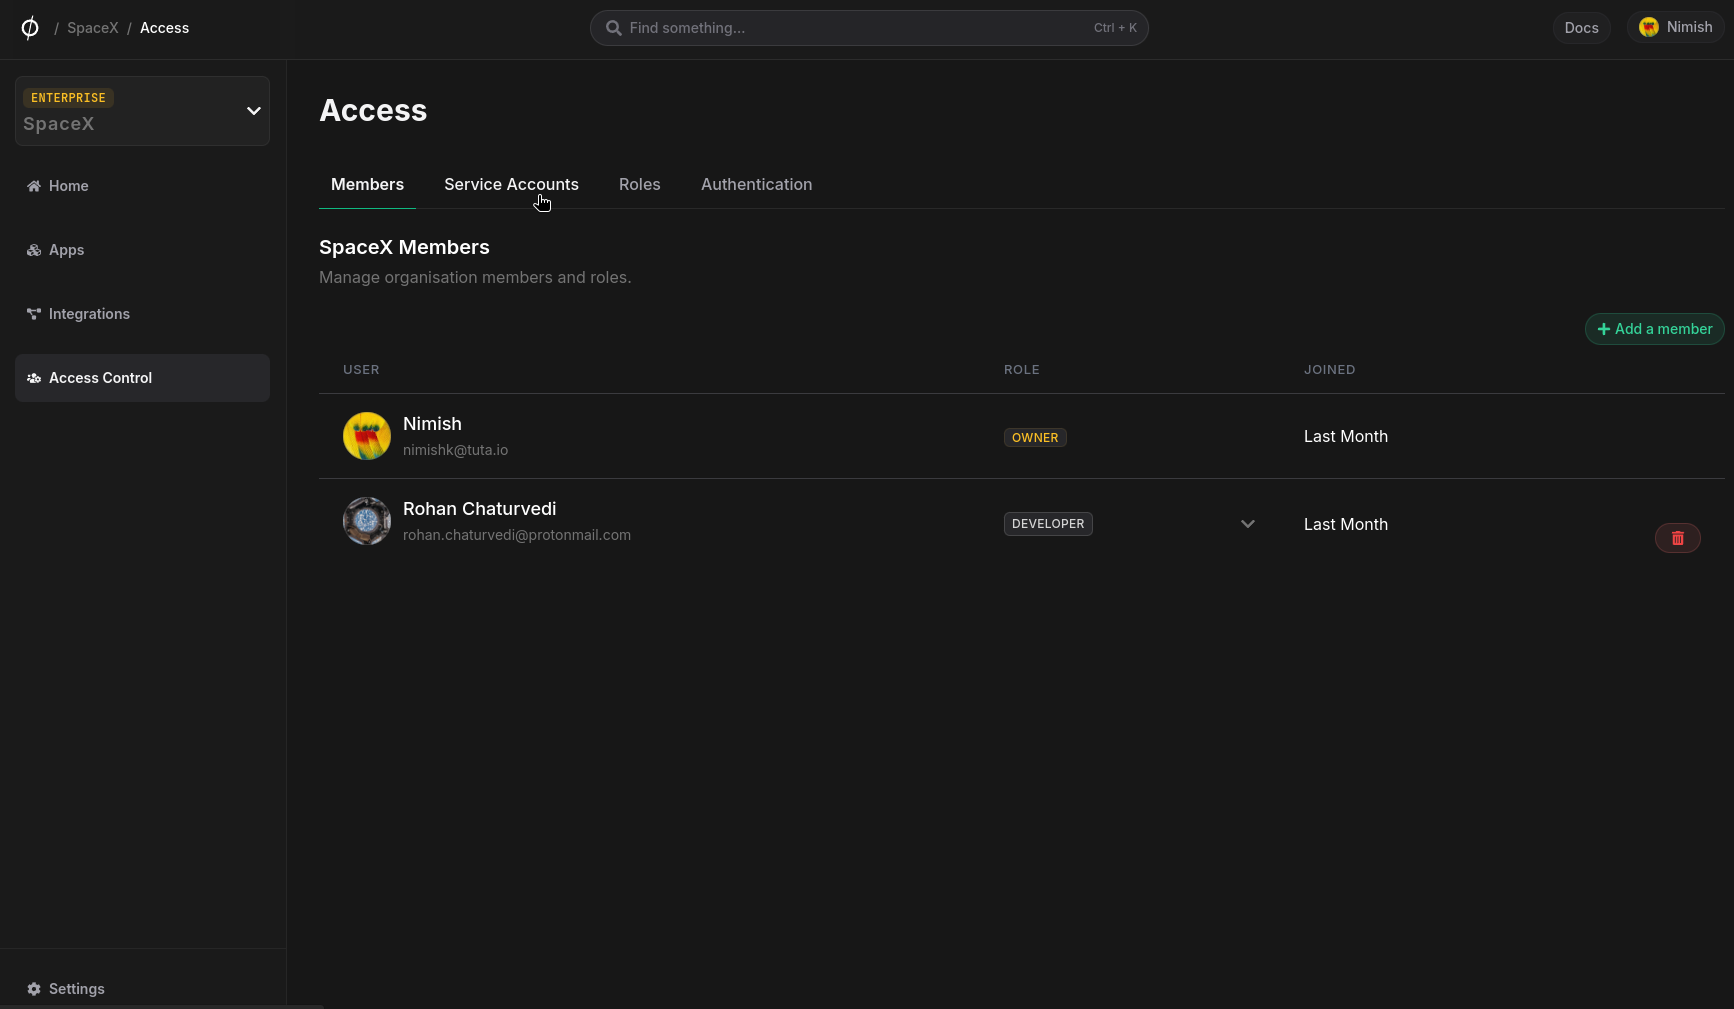This screenshot has height=1009, width=1734.
Task: Open the Roles tab
Action: [640, 184]
